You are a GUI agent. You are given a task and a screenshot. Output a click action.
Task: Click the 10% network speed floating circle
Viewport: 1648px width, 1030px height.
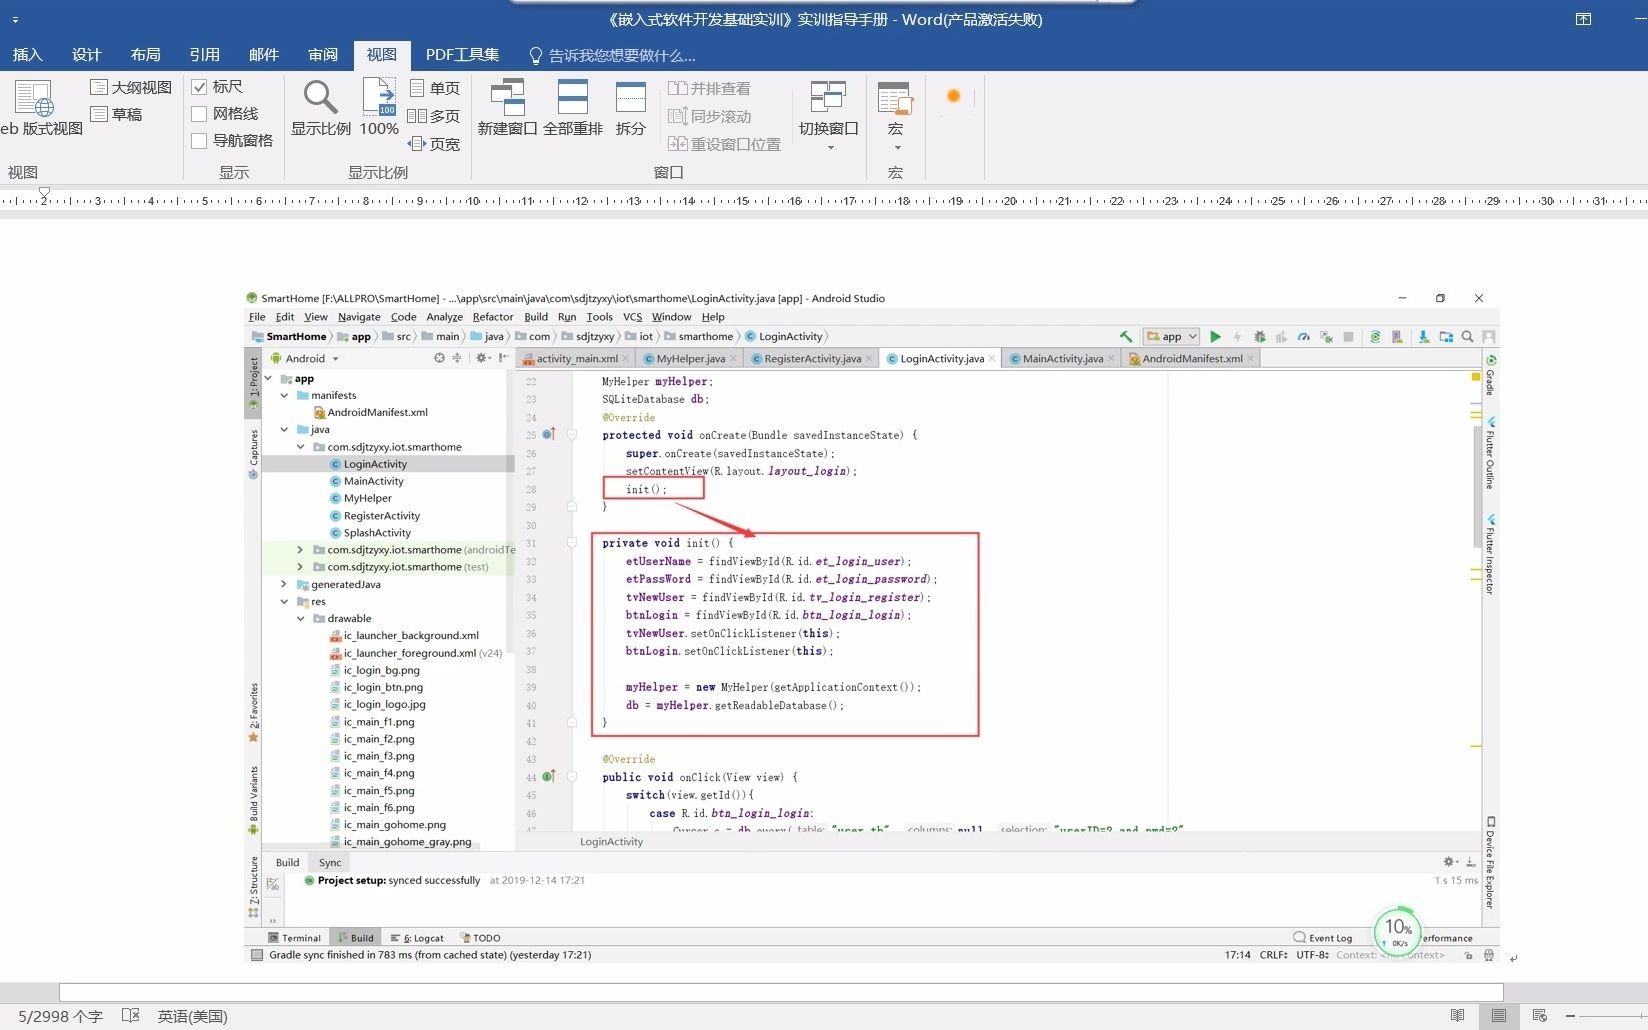[1398, 930]
